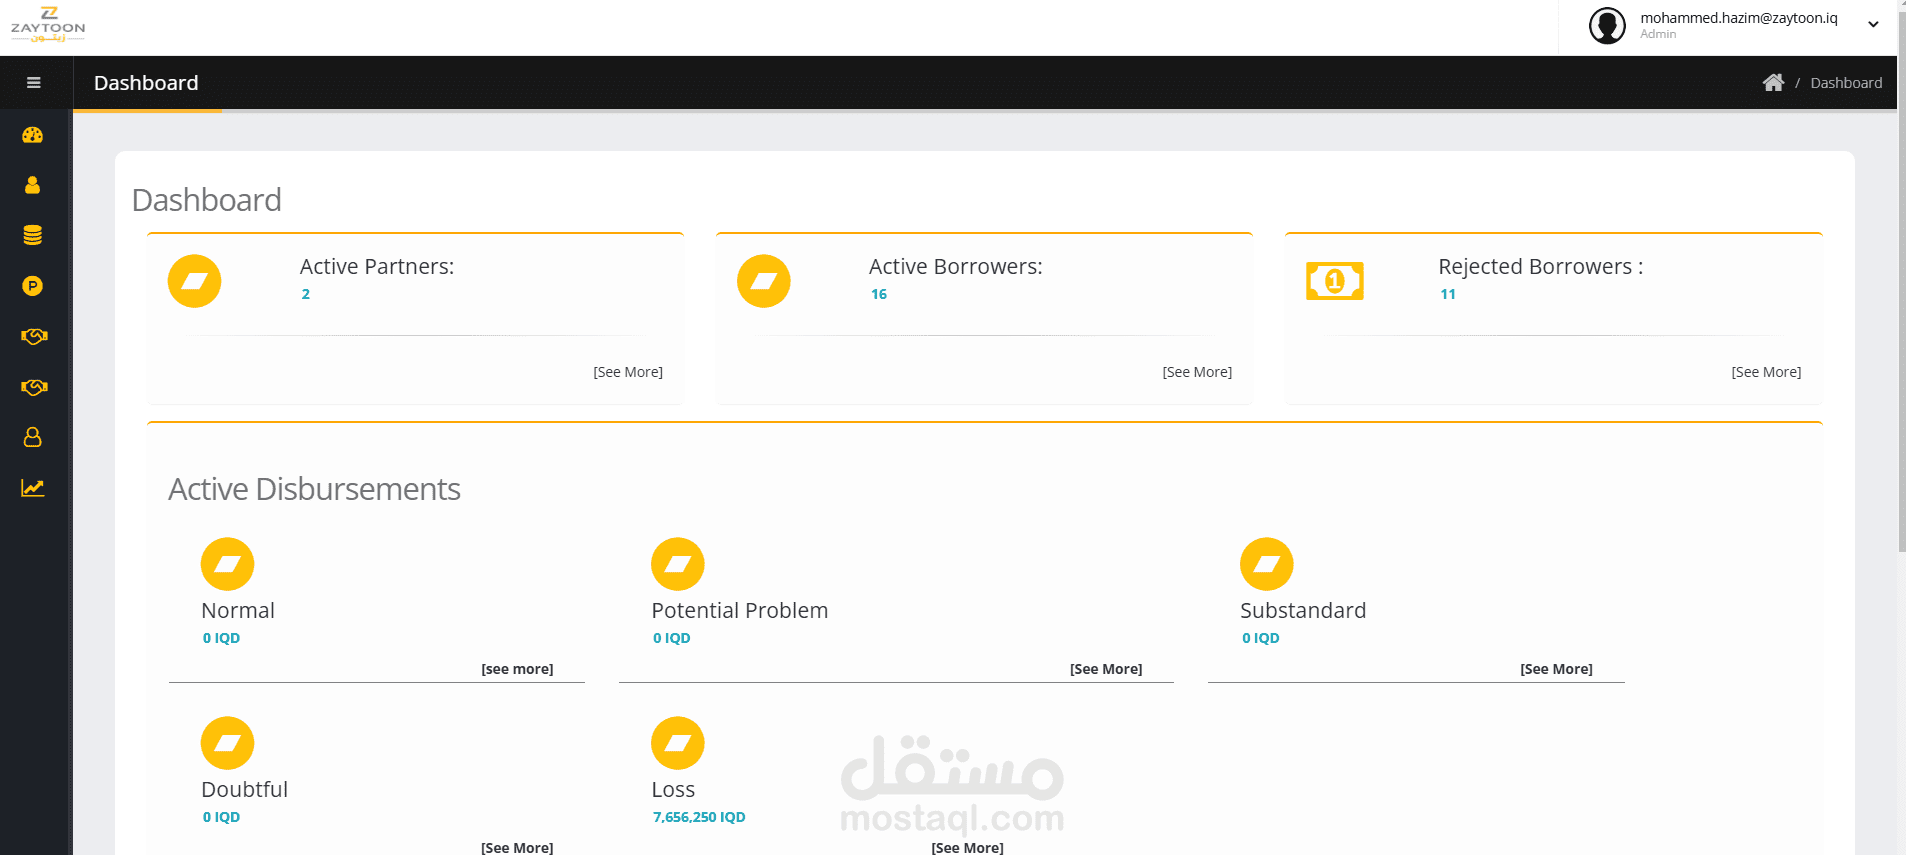Click the Doubtful disbursement icon
The width and height of the screenshot is (1906, 855).
[228, 743]
